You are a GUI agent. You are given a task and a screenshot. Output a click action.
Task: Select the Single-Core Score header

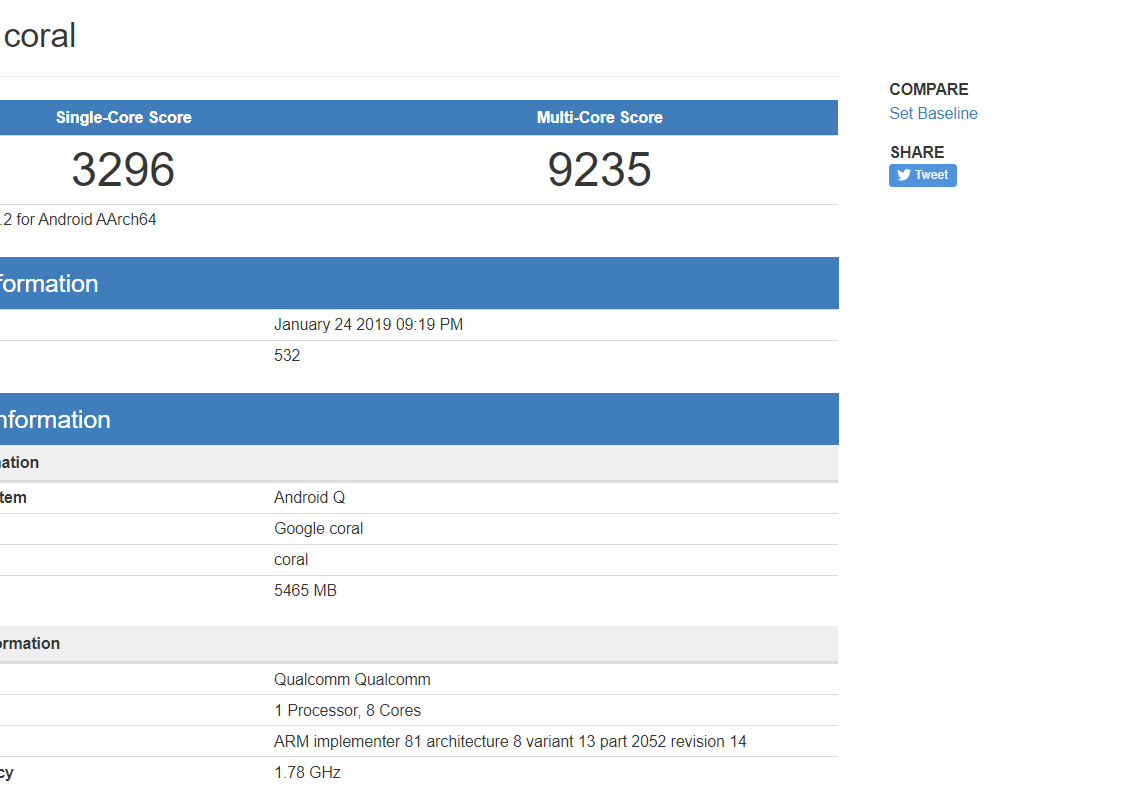124,118
